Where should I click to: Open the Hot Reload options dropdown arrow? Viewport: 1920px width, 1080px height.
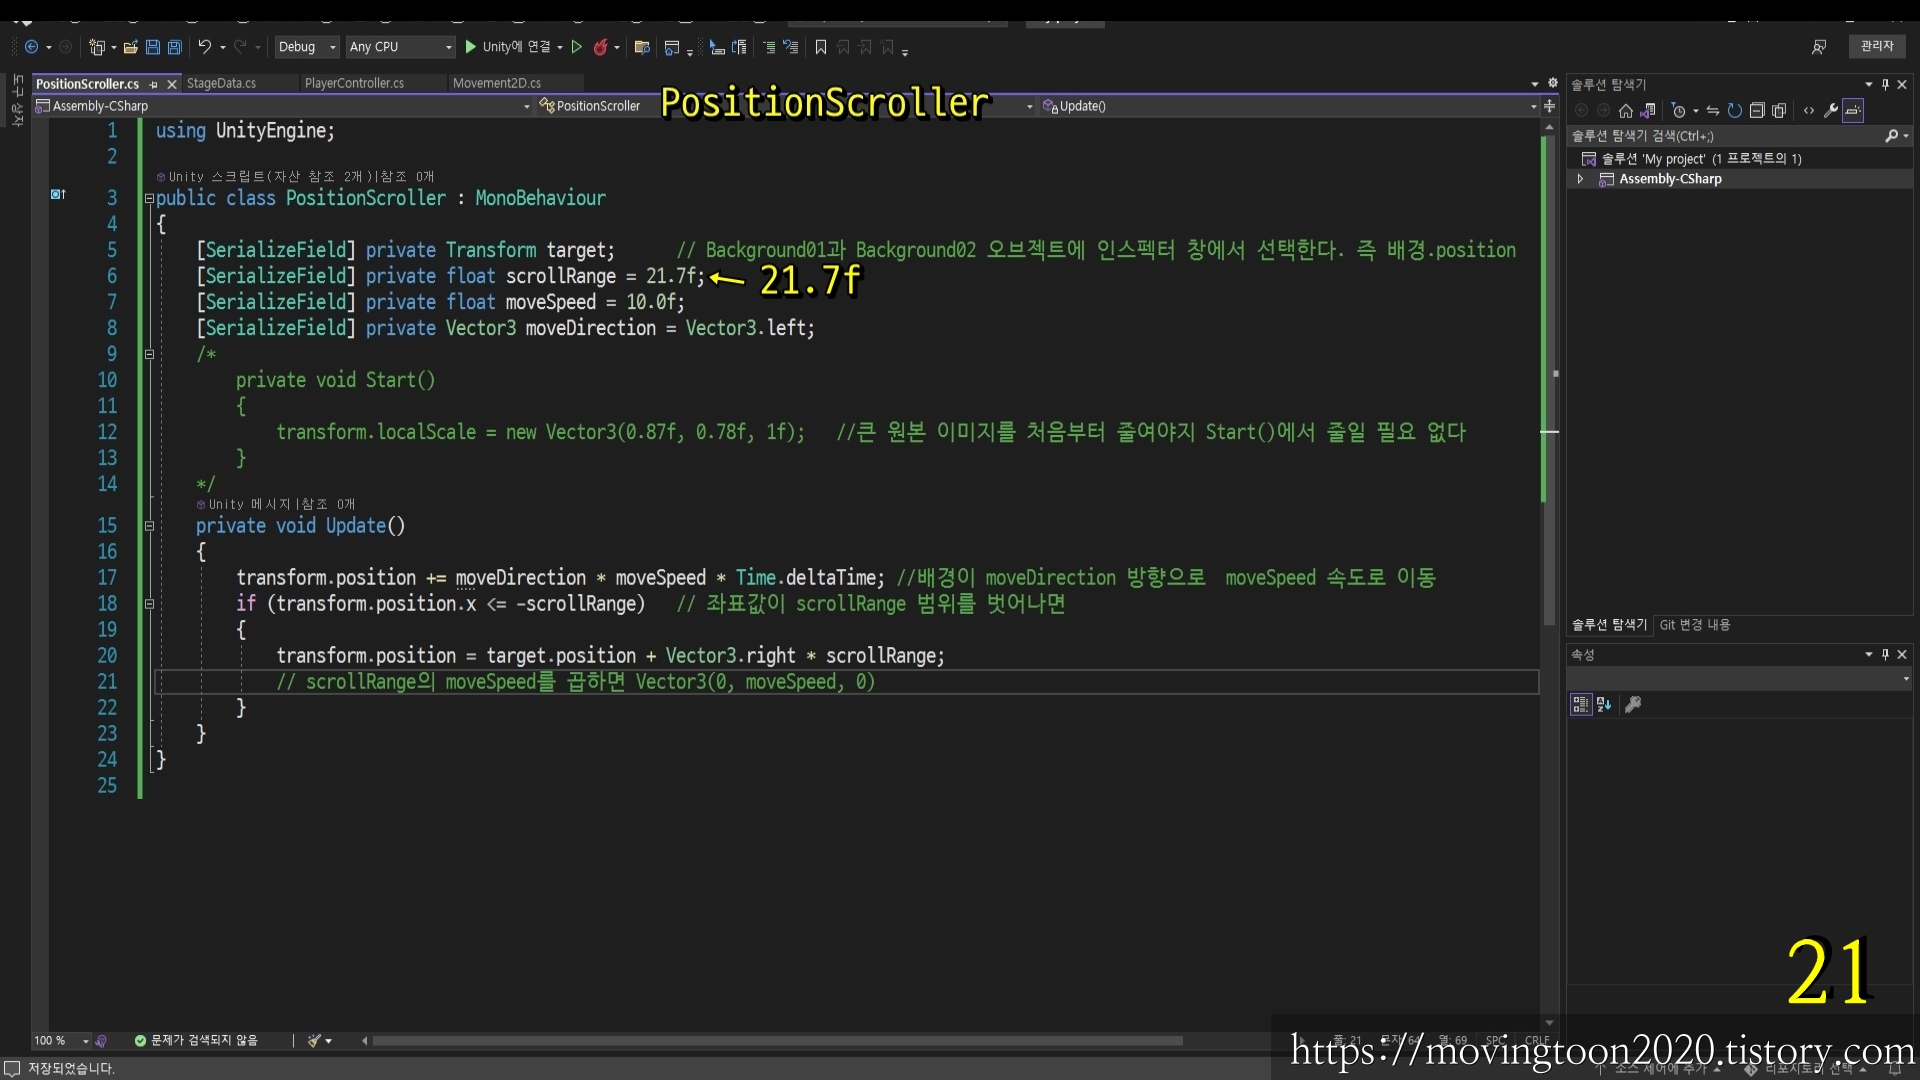point(617,47)
